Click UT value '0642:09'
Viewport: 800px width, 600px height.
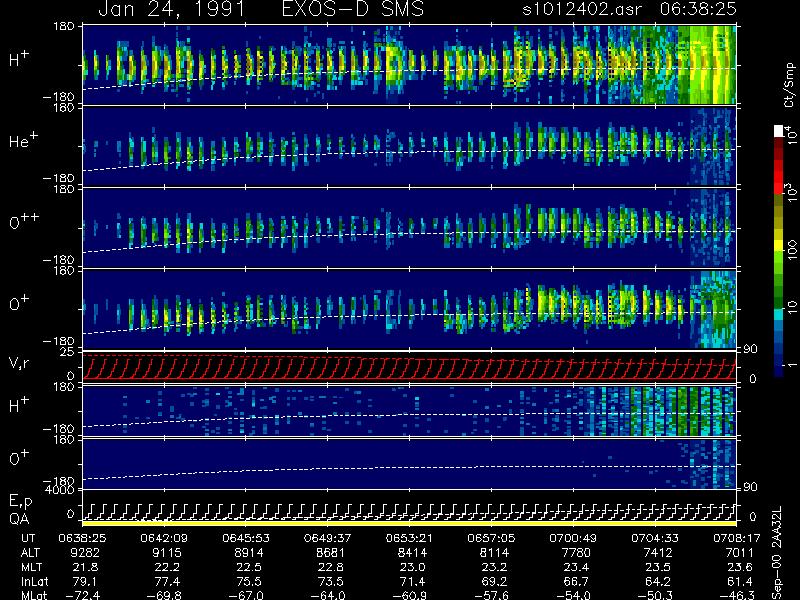pos(165,538)
